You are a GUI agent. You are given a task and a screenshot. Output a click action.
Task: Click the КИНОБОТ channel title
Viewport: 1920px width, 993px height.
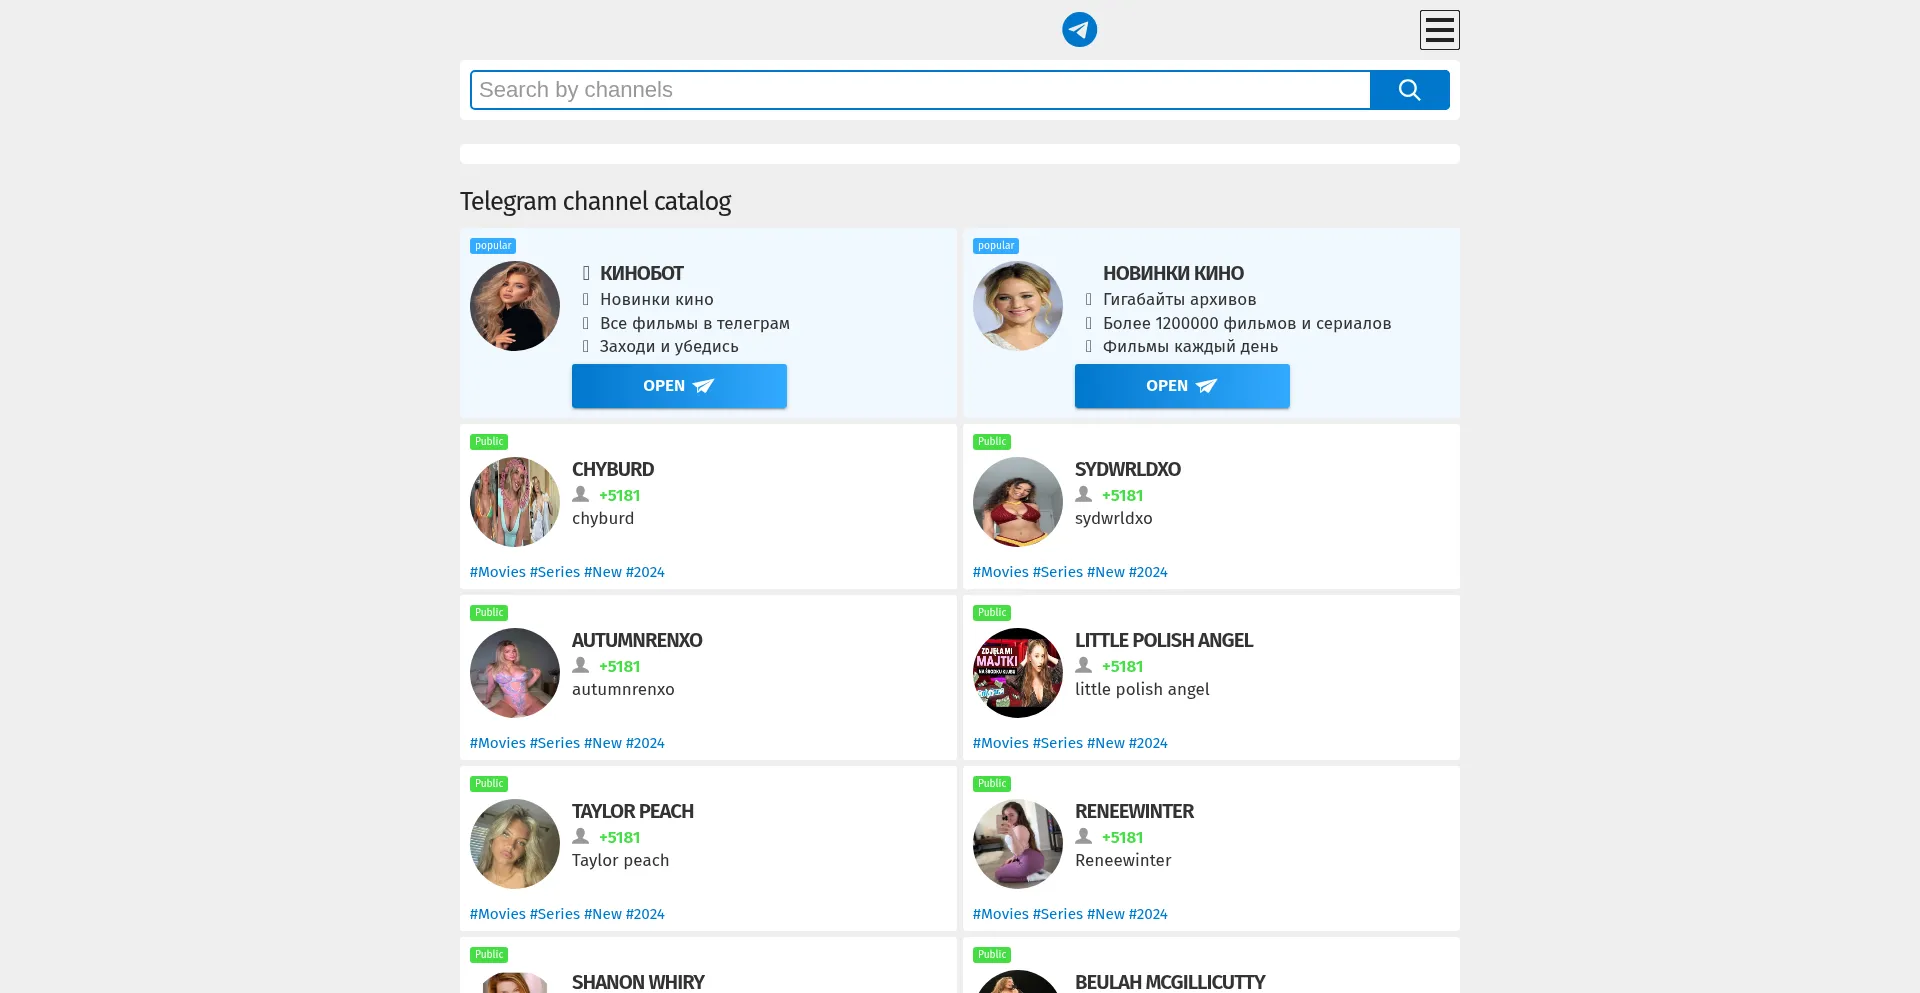click(x=642, y=273)
